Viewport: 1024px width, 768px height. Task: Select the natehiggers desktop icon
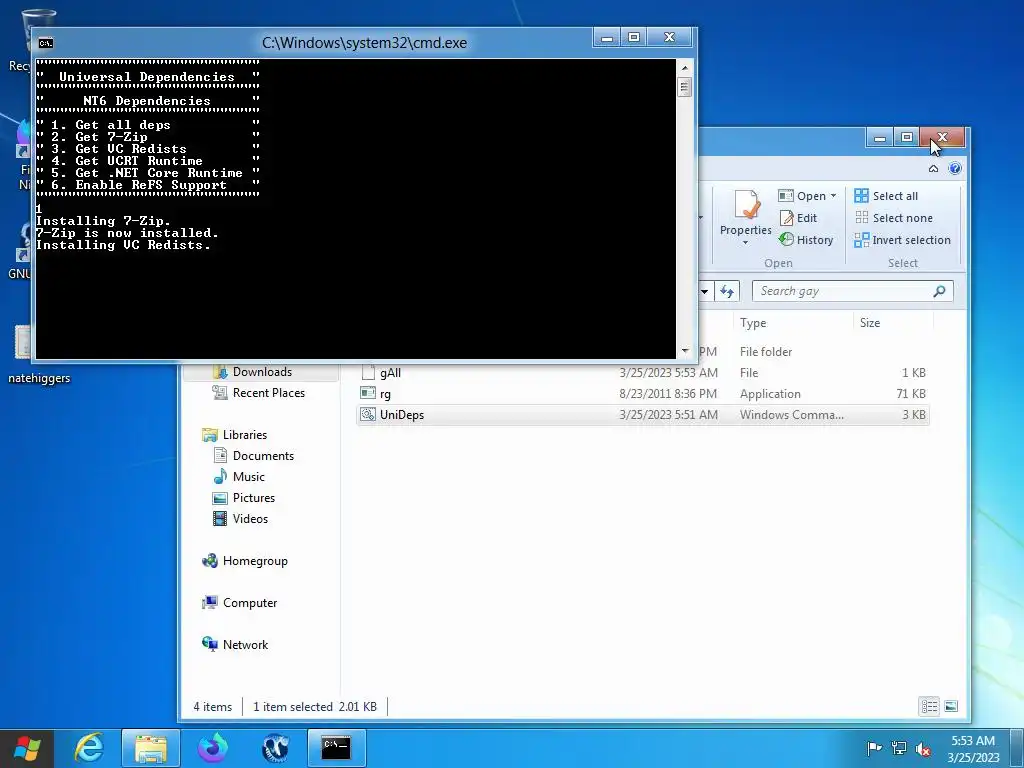coord(39,355)
